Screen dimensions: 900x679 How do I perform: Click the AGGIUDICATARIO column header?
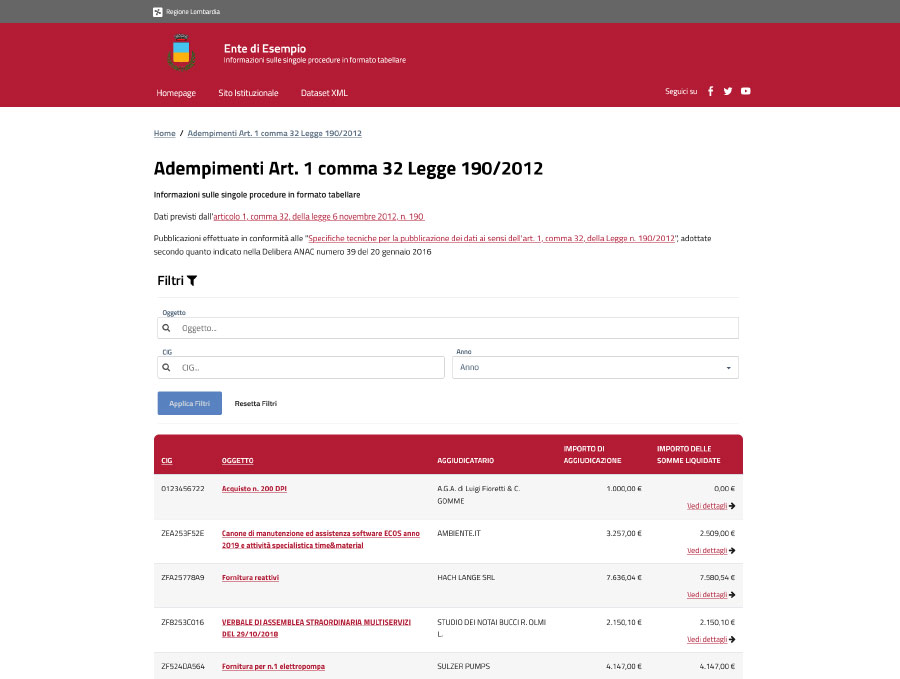(x=465, y=461)
